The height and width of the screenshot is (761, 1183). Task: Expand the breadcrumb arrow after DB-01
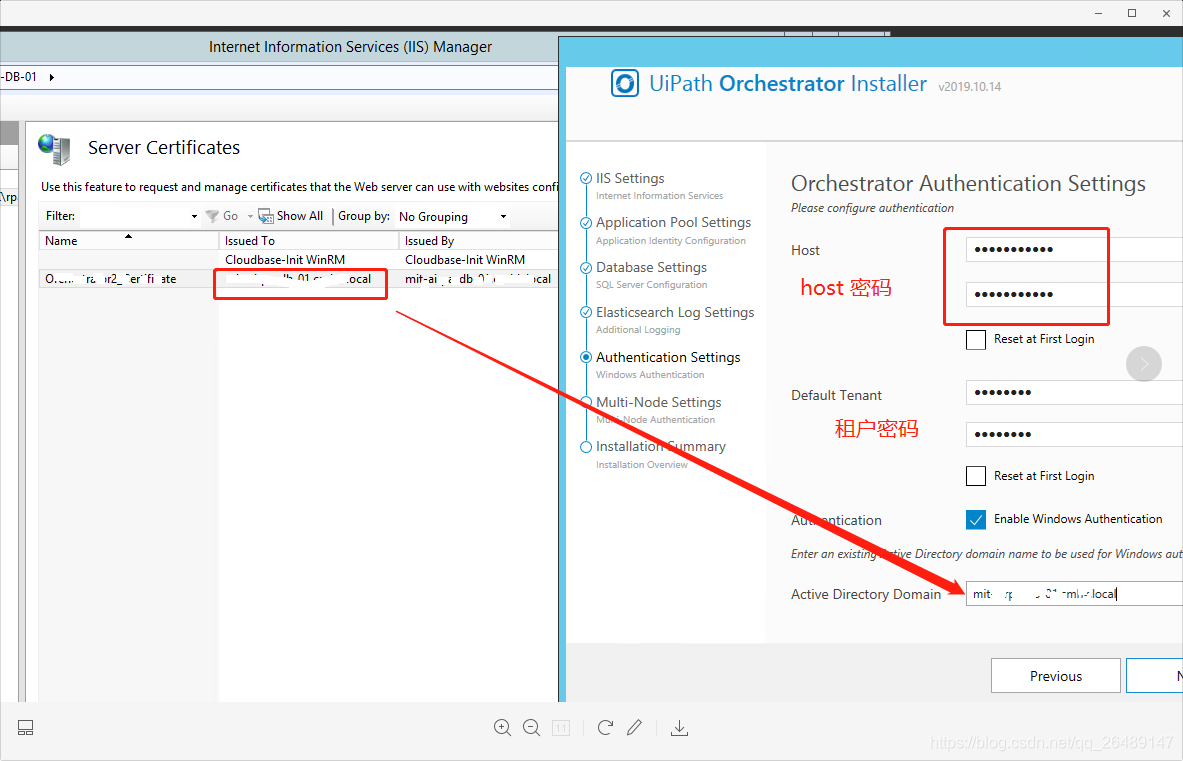point(51,77)
